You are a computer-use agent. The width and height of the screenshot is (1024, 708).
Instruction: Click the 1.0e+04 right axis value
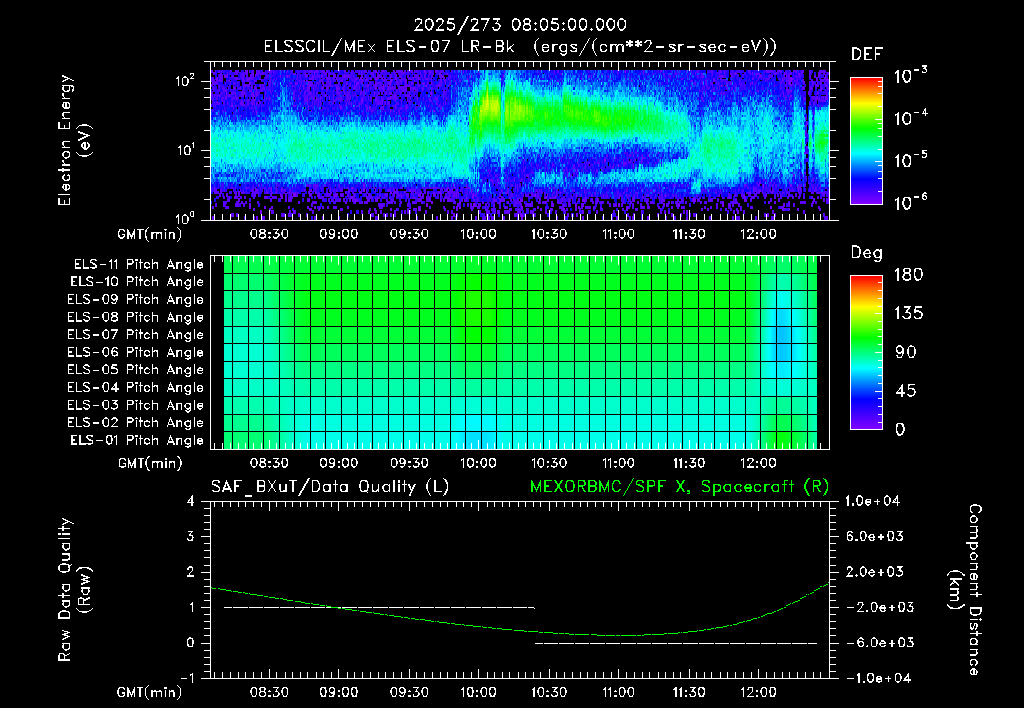pyautogui.click(x=872, y=501)
